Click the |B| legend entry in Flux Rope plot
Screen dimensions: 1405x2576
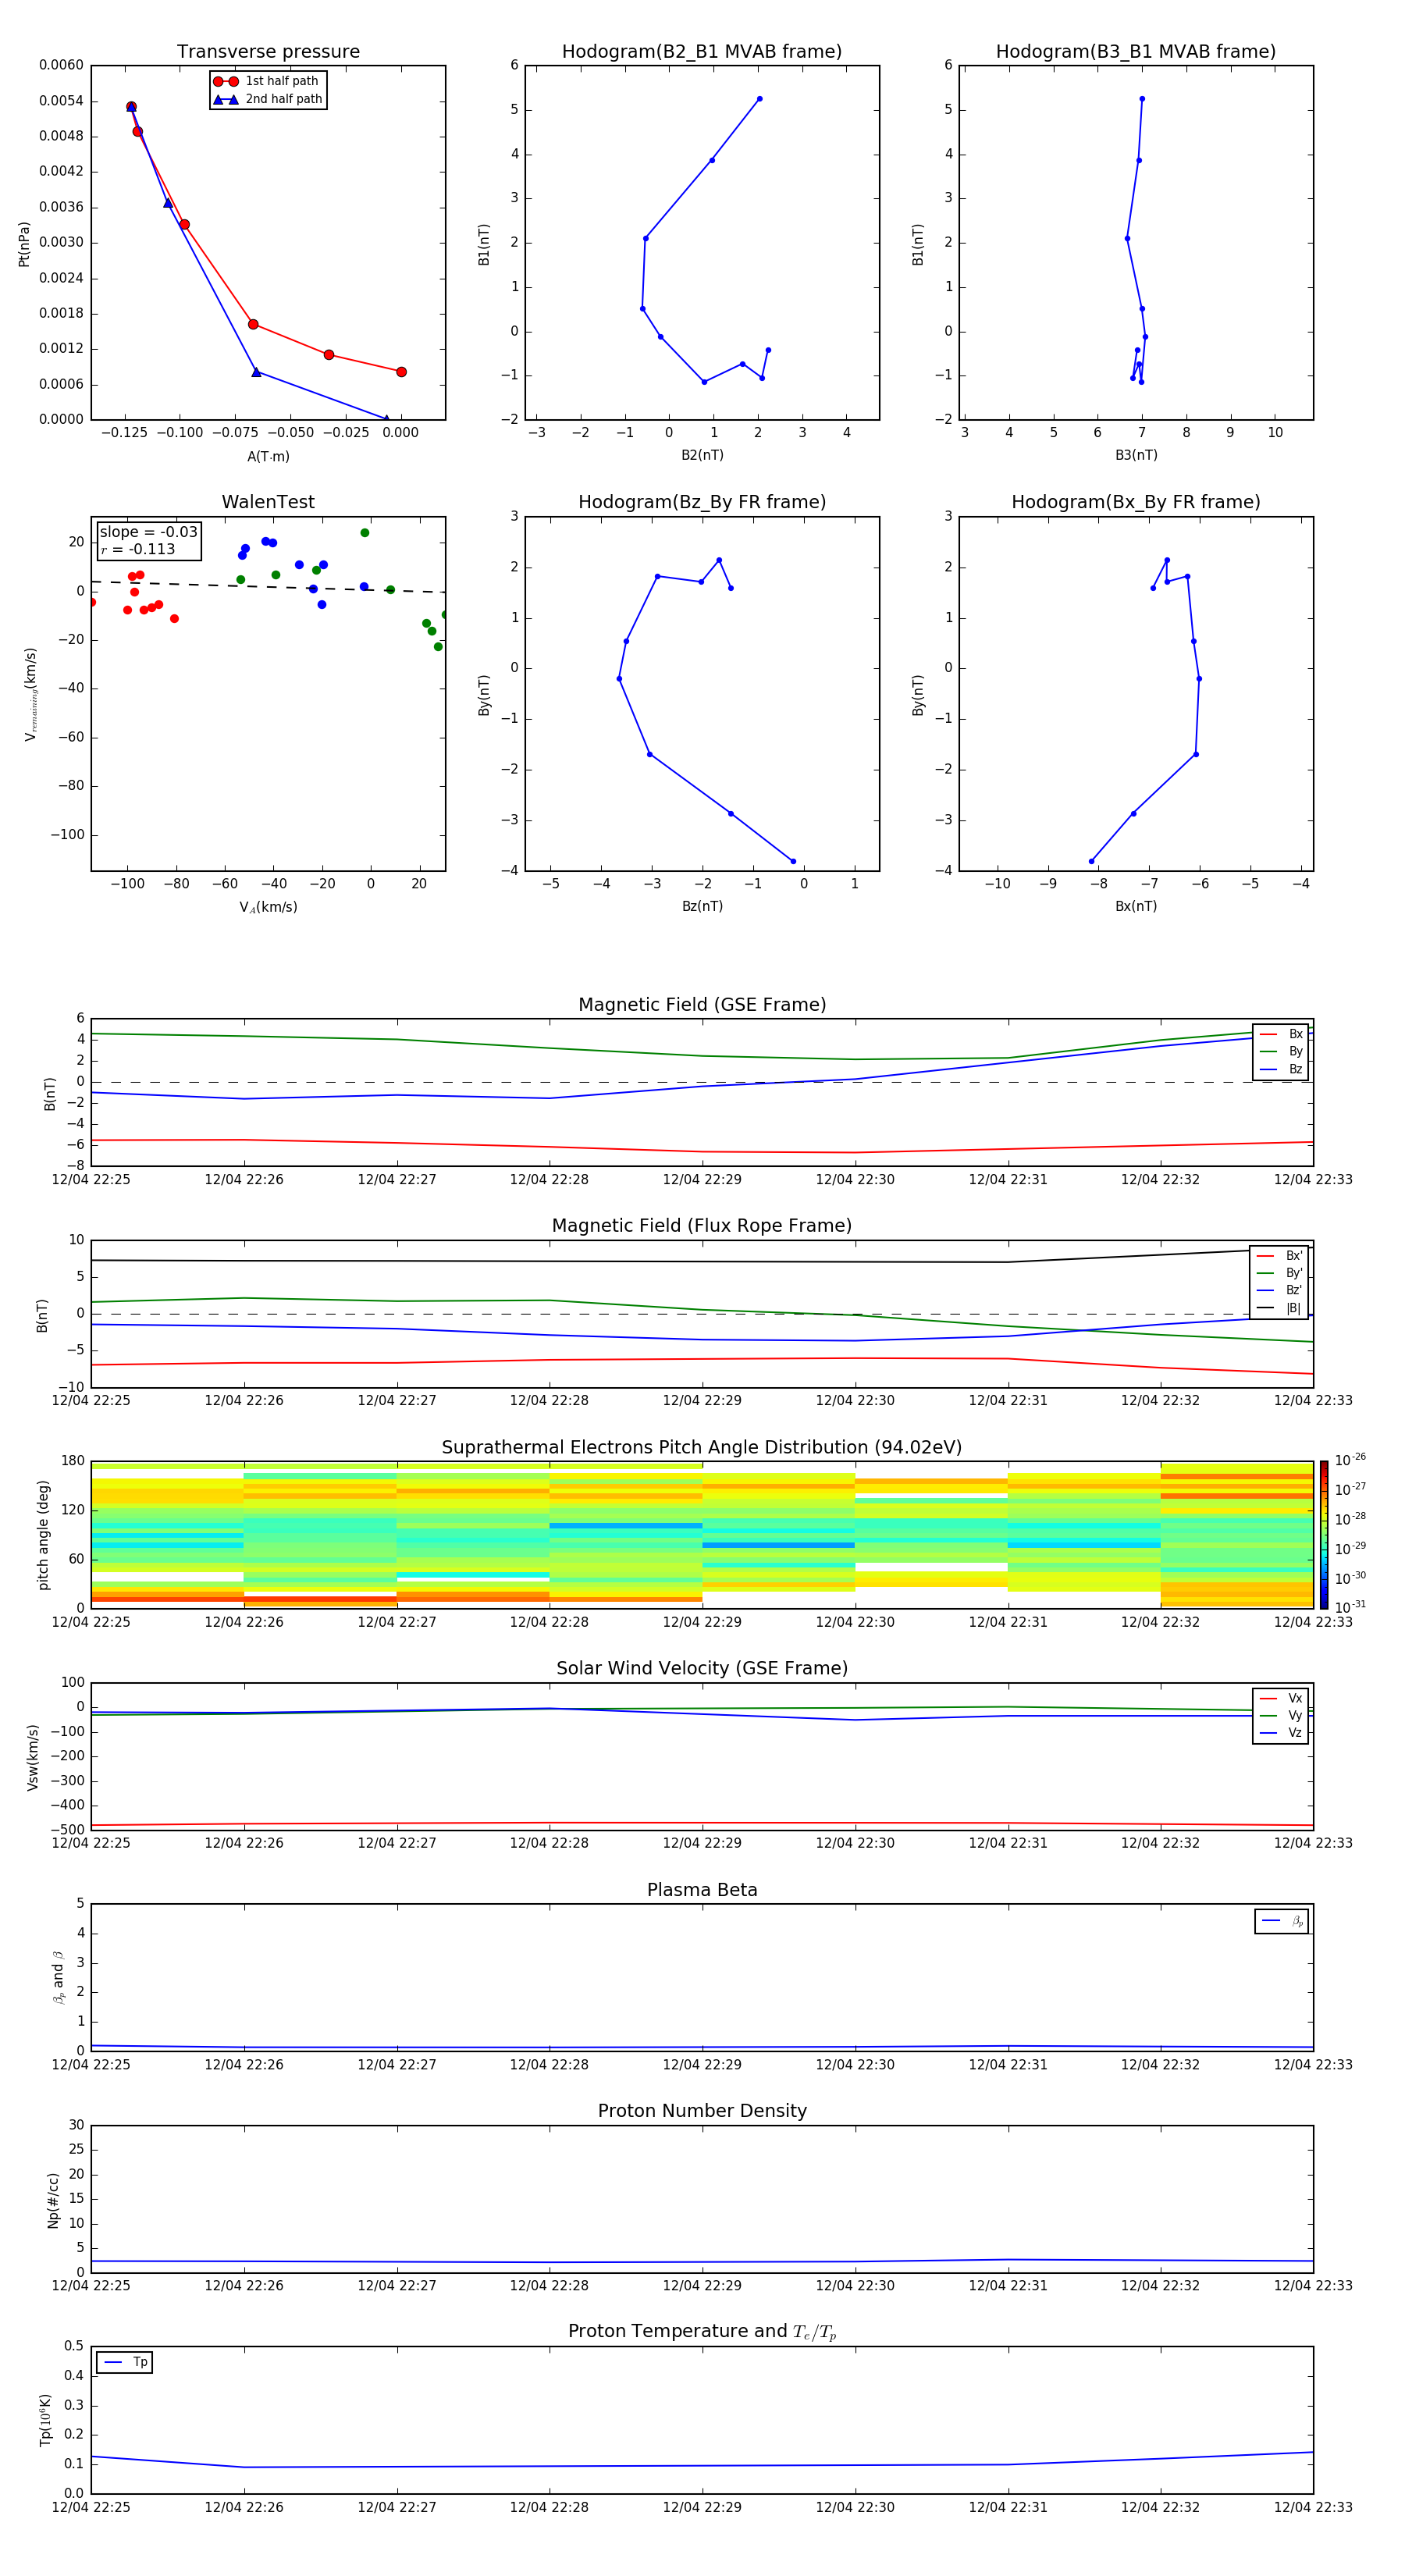(x=1280, y=1309)
